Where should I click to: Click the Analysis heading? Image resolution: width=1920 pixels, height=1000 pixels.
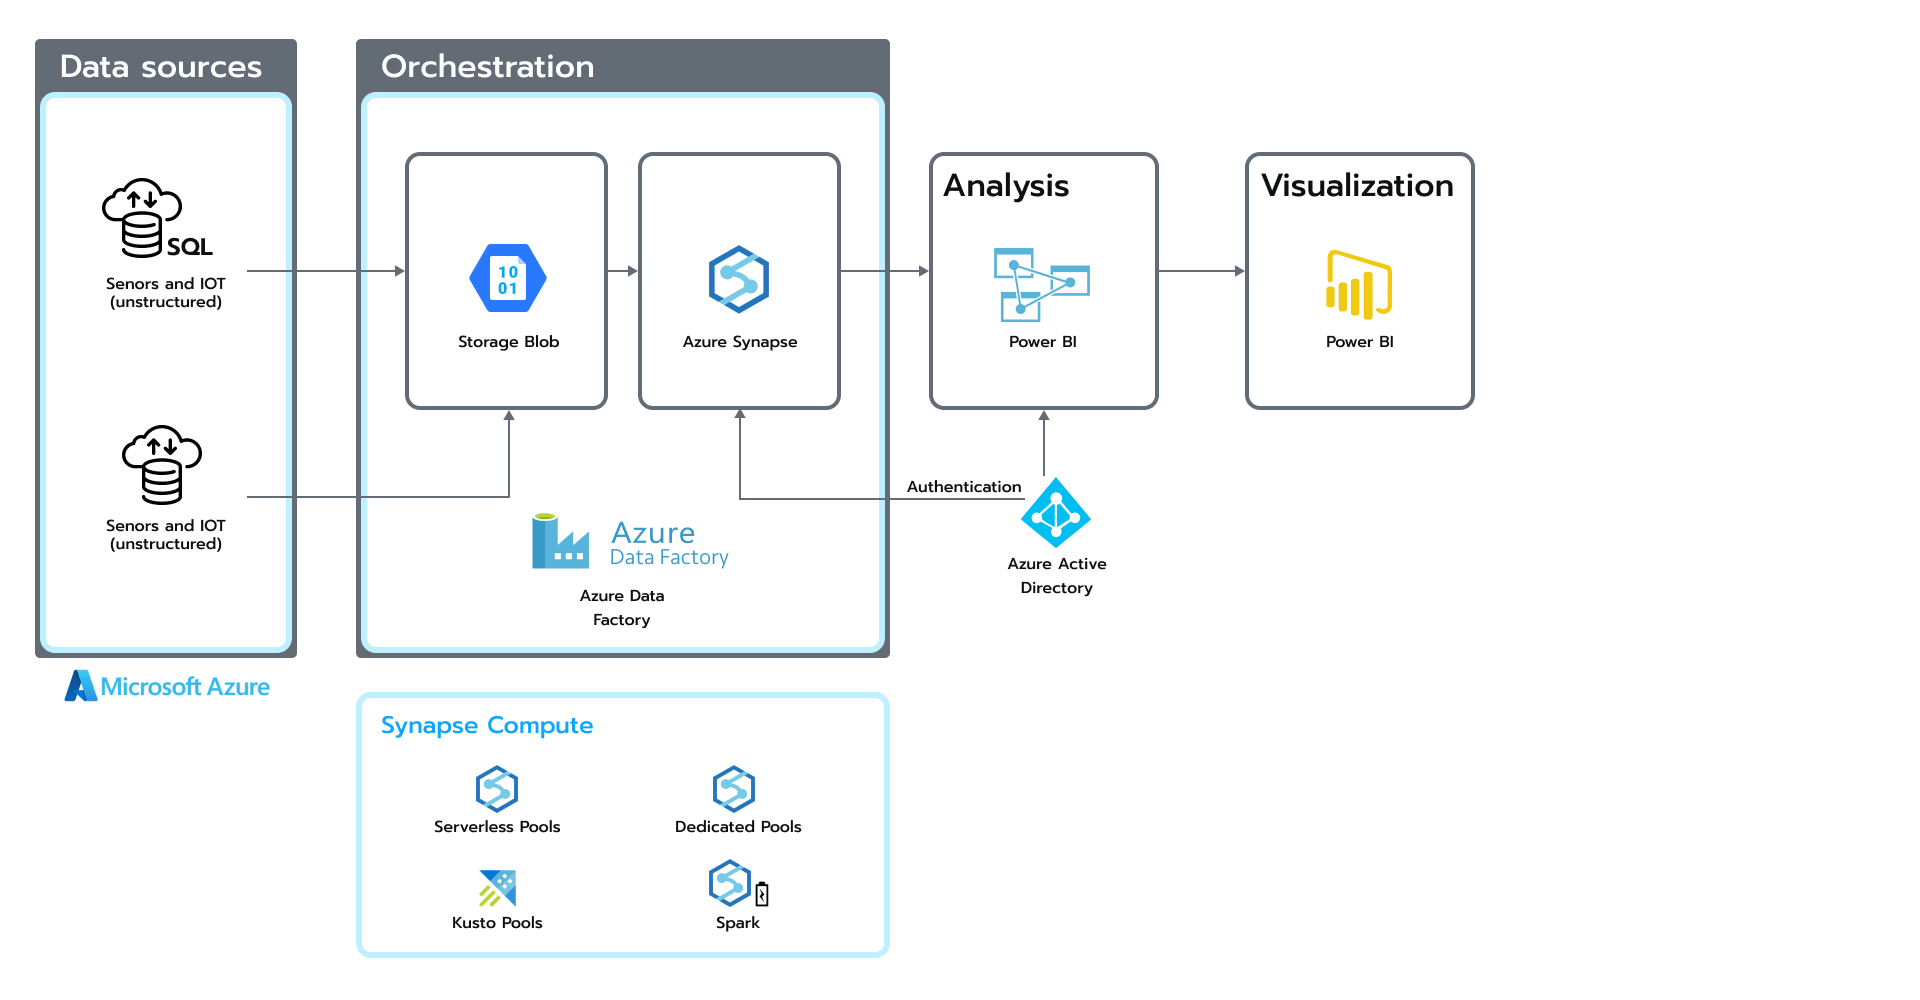coord(1006,186)
